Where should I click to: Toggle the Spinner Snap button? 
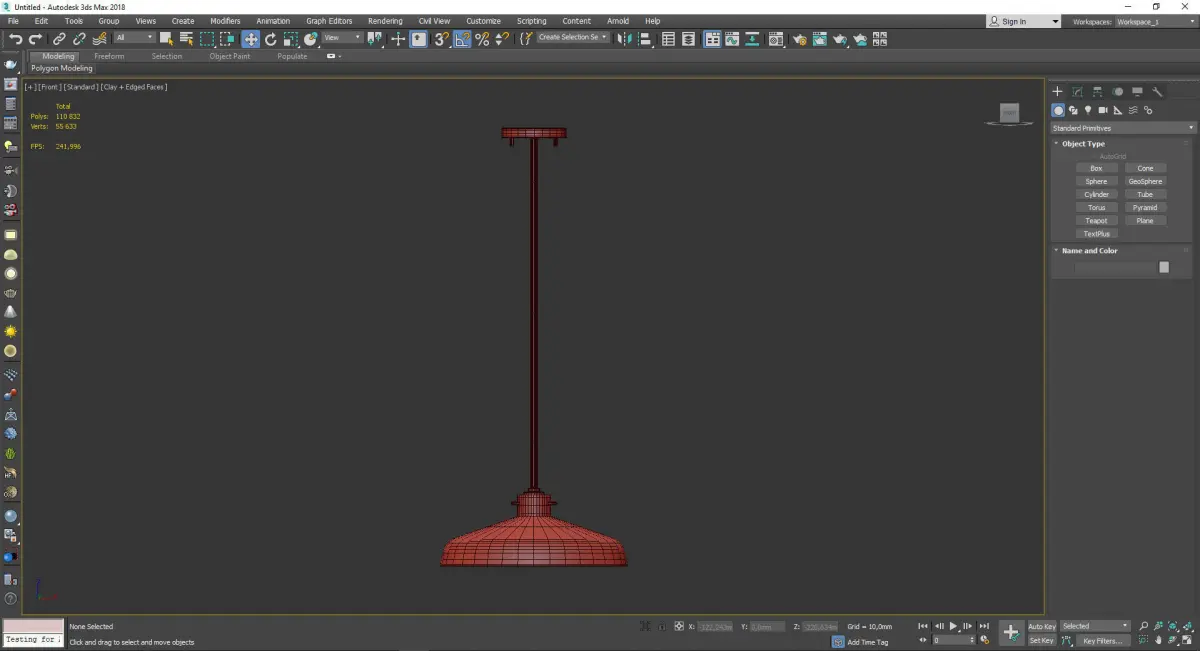(501, 39)
